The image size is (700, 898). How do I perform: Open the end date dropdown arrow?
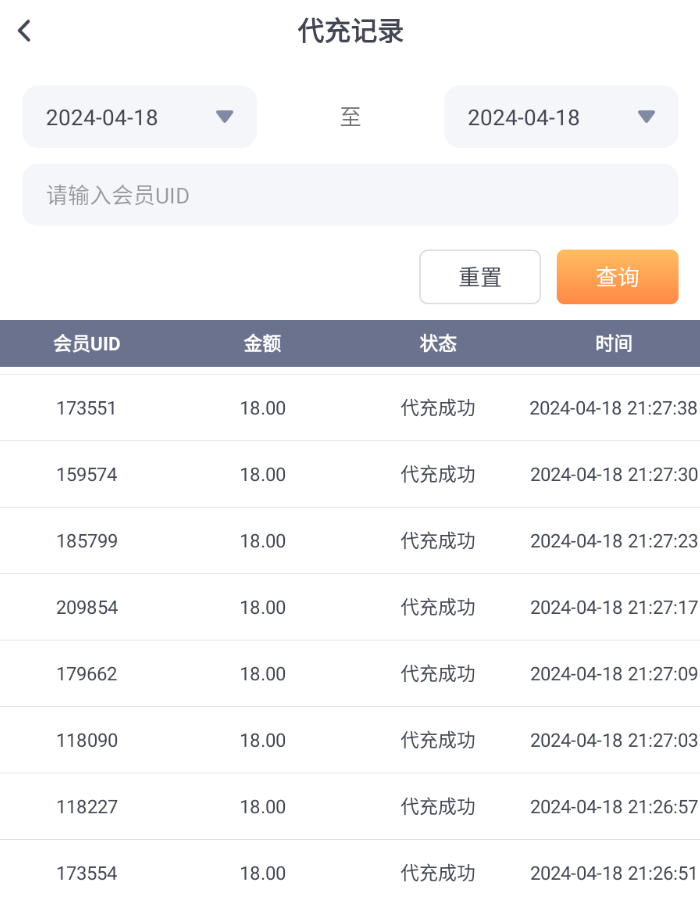646,117
